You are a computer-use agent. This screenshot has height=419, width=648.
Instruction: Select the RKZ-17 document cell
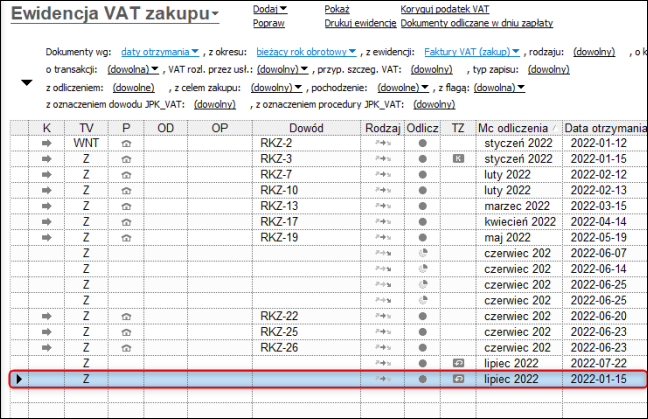[306, 222]
